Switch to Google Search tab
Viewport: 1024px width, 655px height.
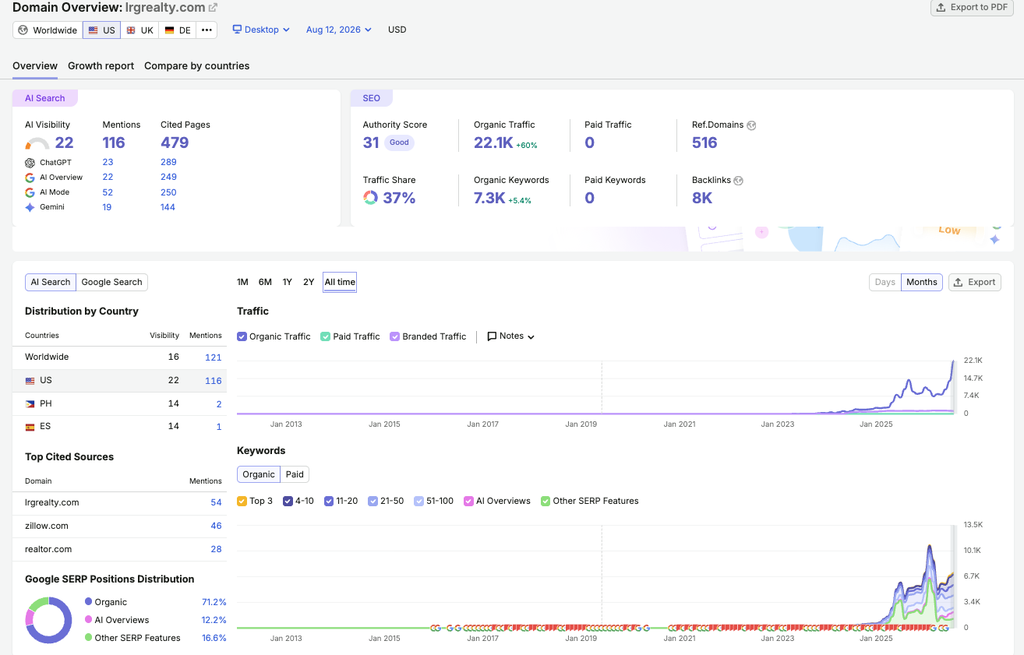(112, 282)
